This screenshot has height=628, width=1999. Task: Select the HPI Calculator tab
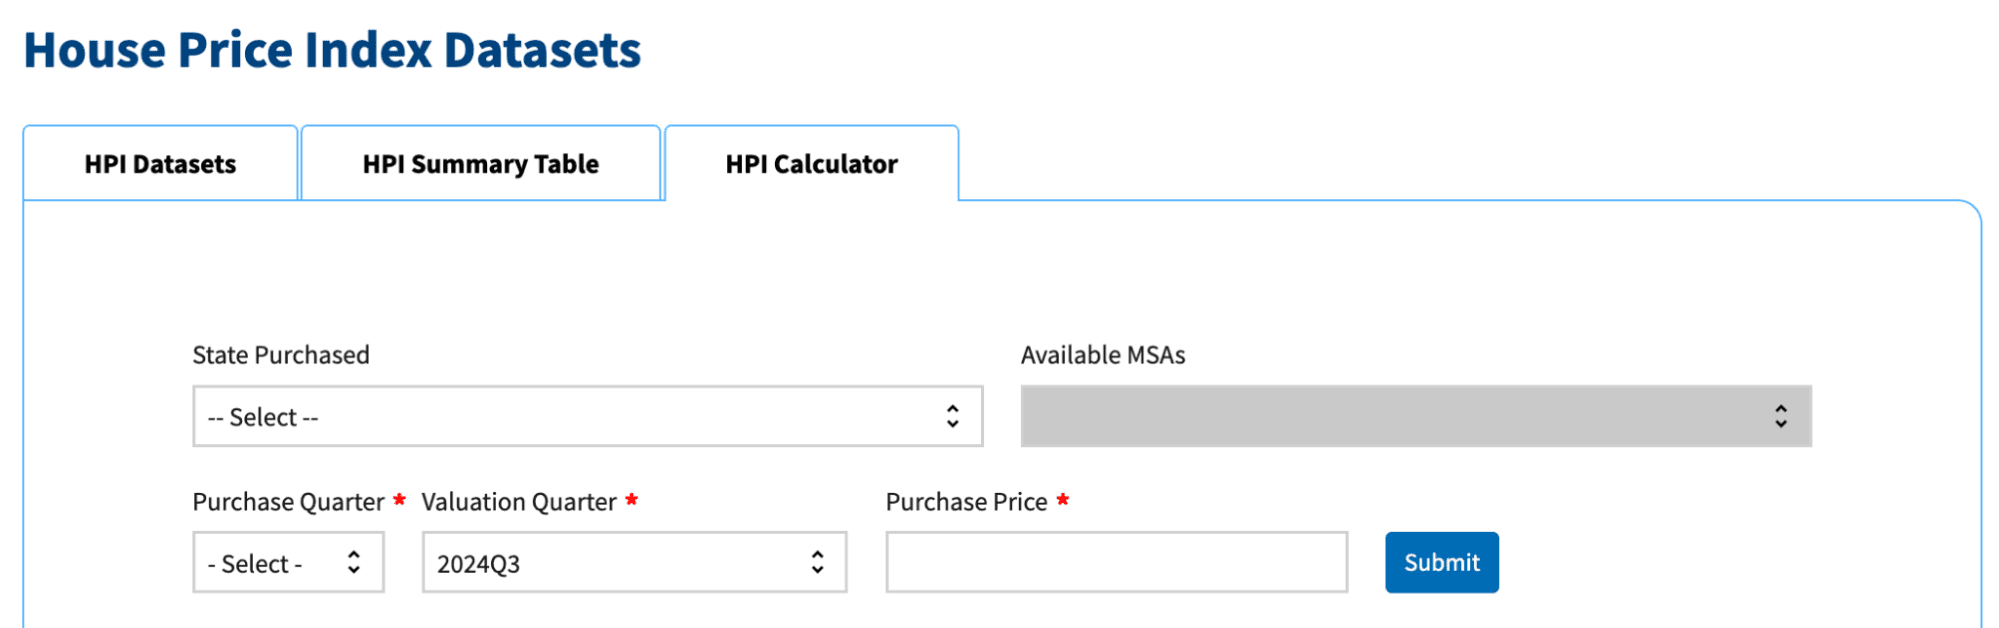pos(811,164)
